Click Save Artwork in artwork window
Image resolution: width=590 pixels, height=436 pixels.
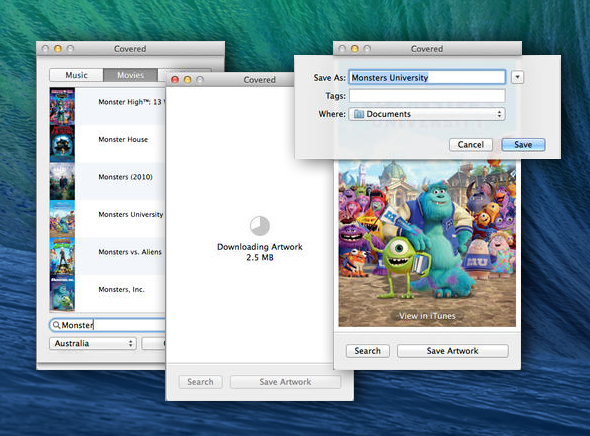click(x=452, y=351)
